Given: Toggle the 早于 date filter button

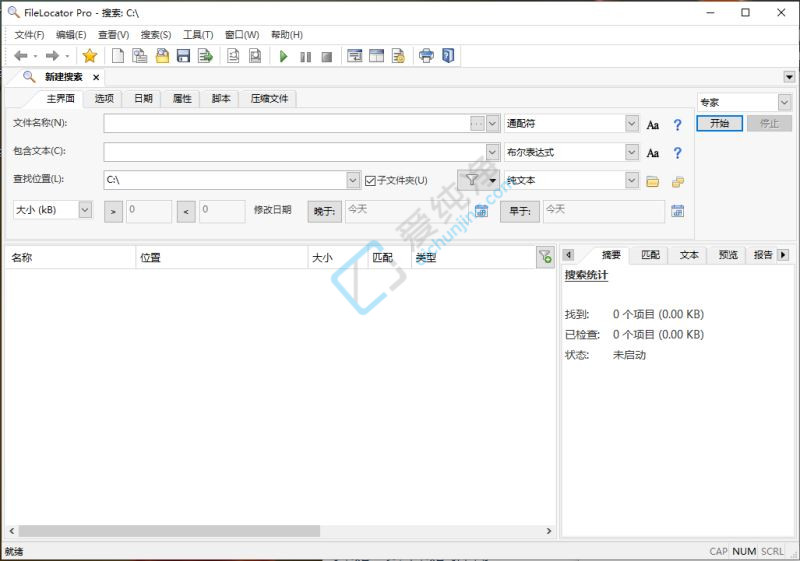Looking at the screenshot, I should [x=520, y=211].
